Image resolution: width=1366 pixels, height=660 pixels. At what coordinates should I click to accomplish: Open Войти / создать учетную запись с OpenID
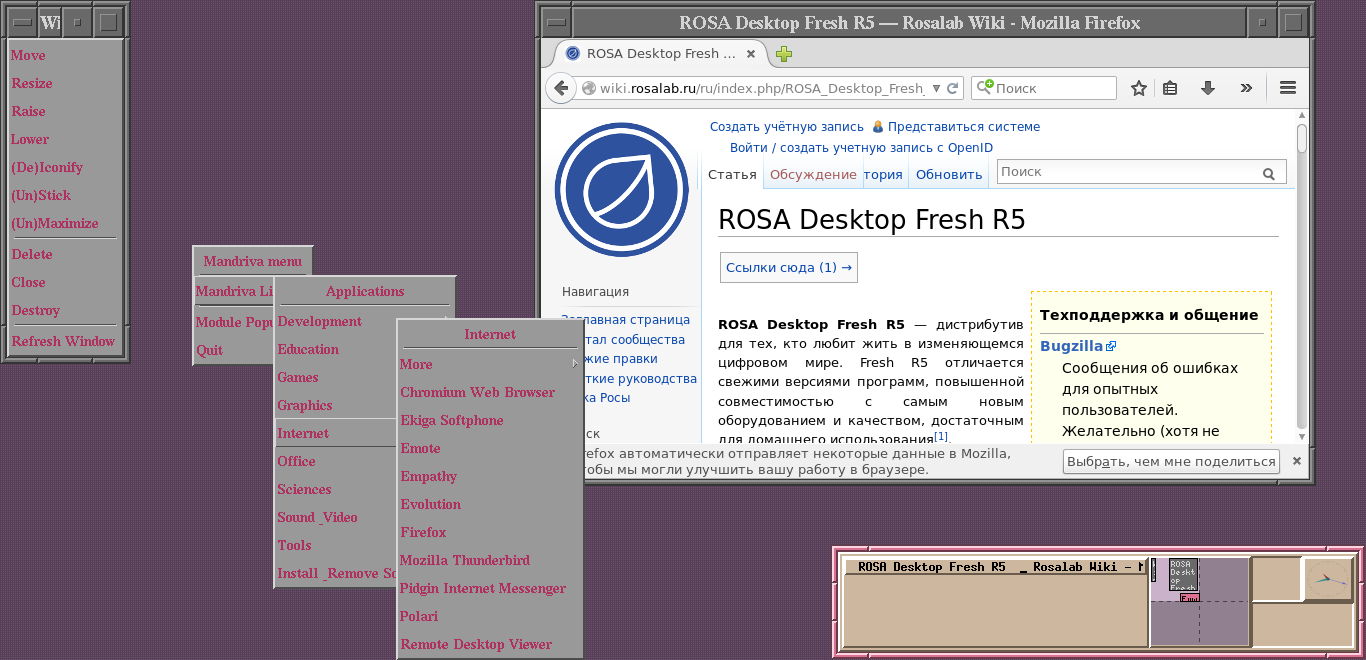(x=861, y=148)
